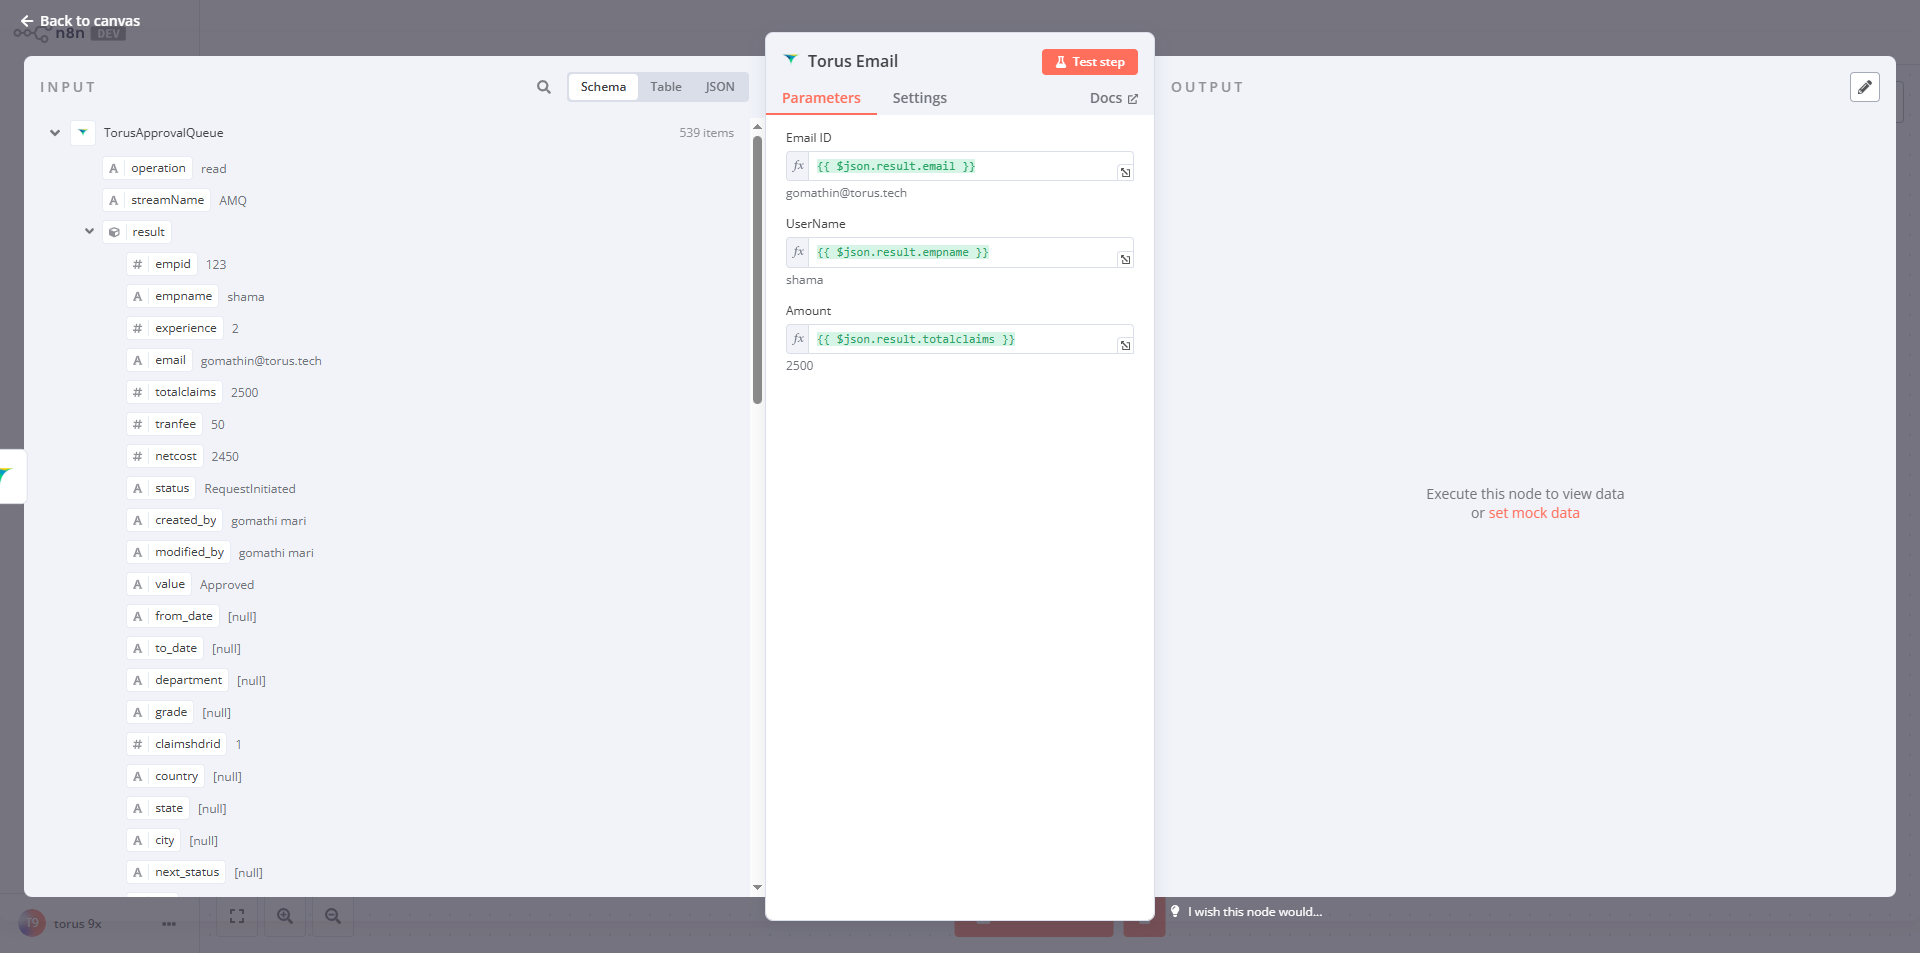Open expression editor for Amount field

(x=1125, y=346)
